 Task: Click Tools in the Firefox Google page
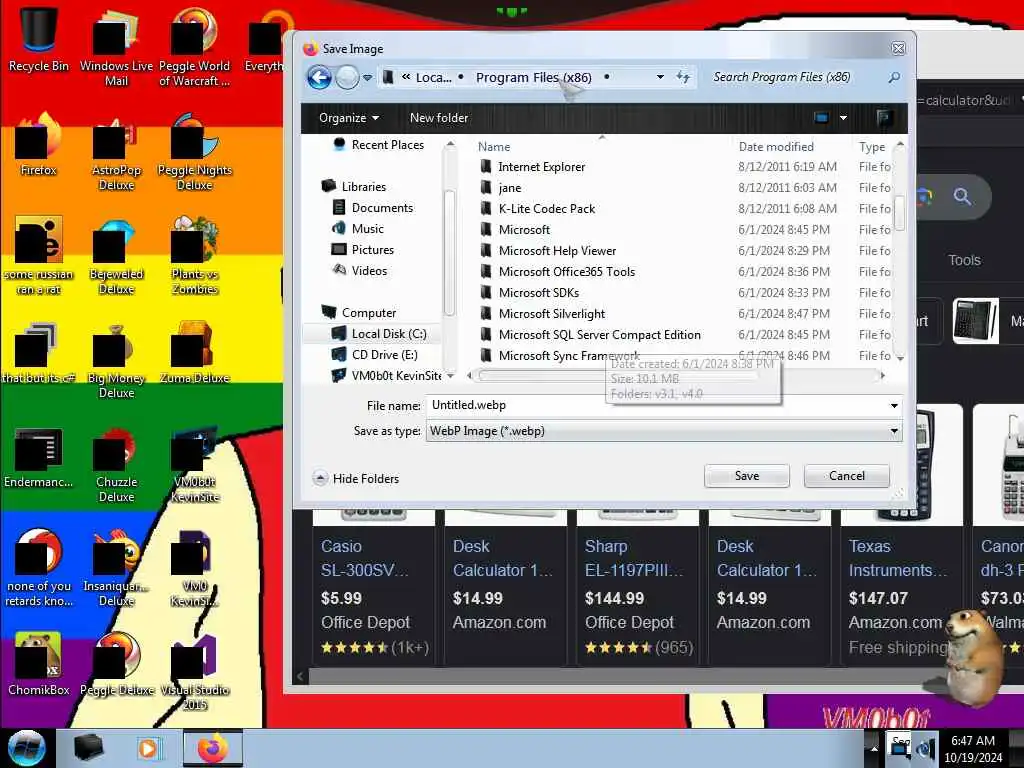click(x=964, y=260)
